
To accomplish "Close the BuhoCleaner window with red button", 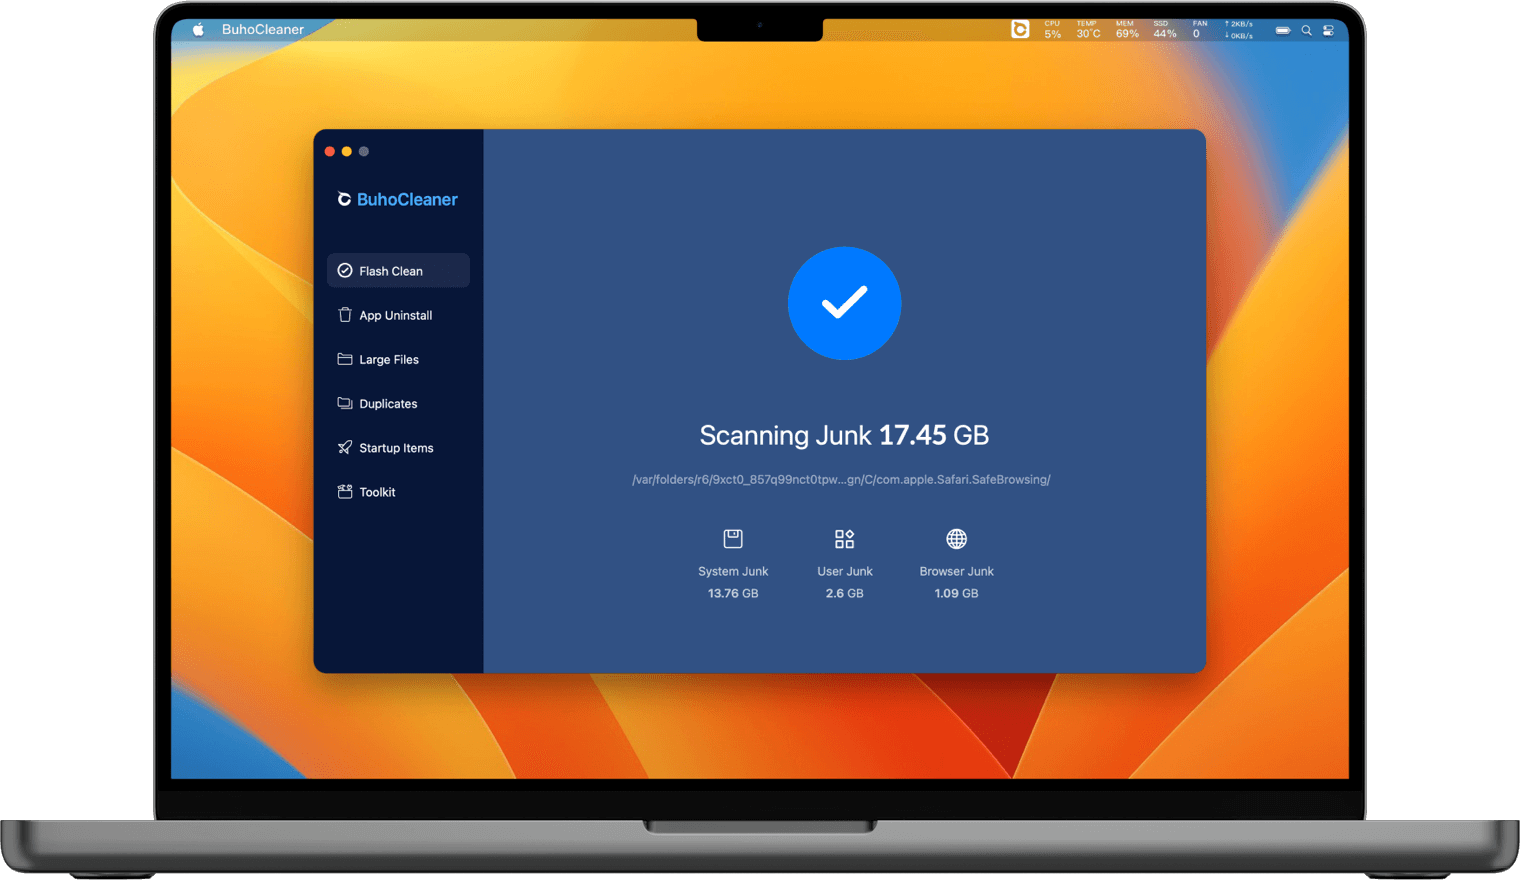I will 330,151.
